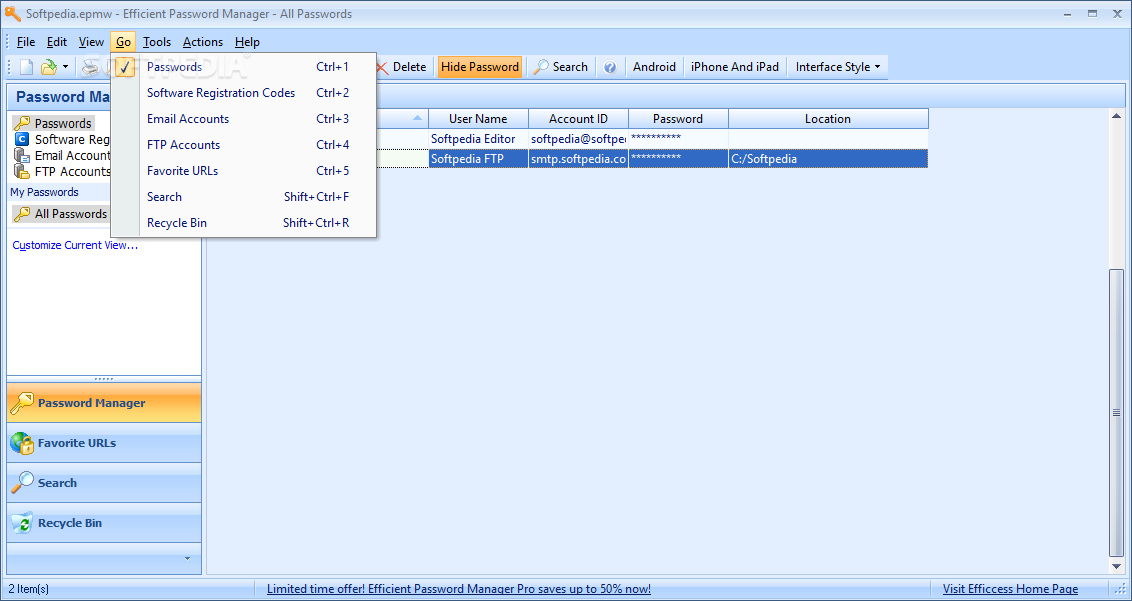Image resolution: width=1132 pixels, height=601 pixels.
Task: Toggle the Hide Password button
Action: [479, 67]
